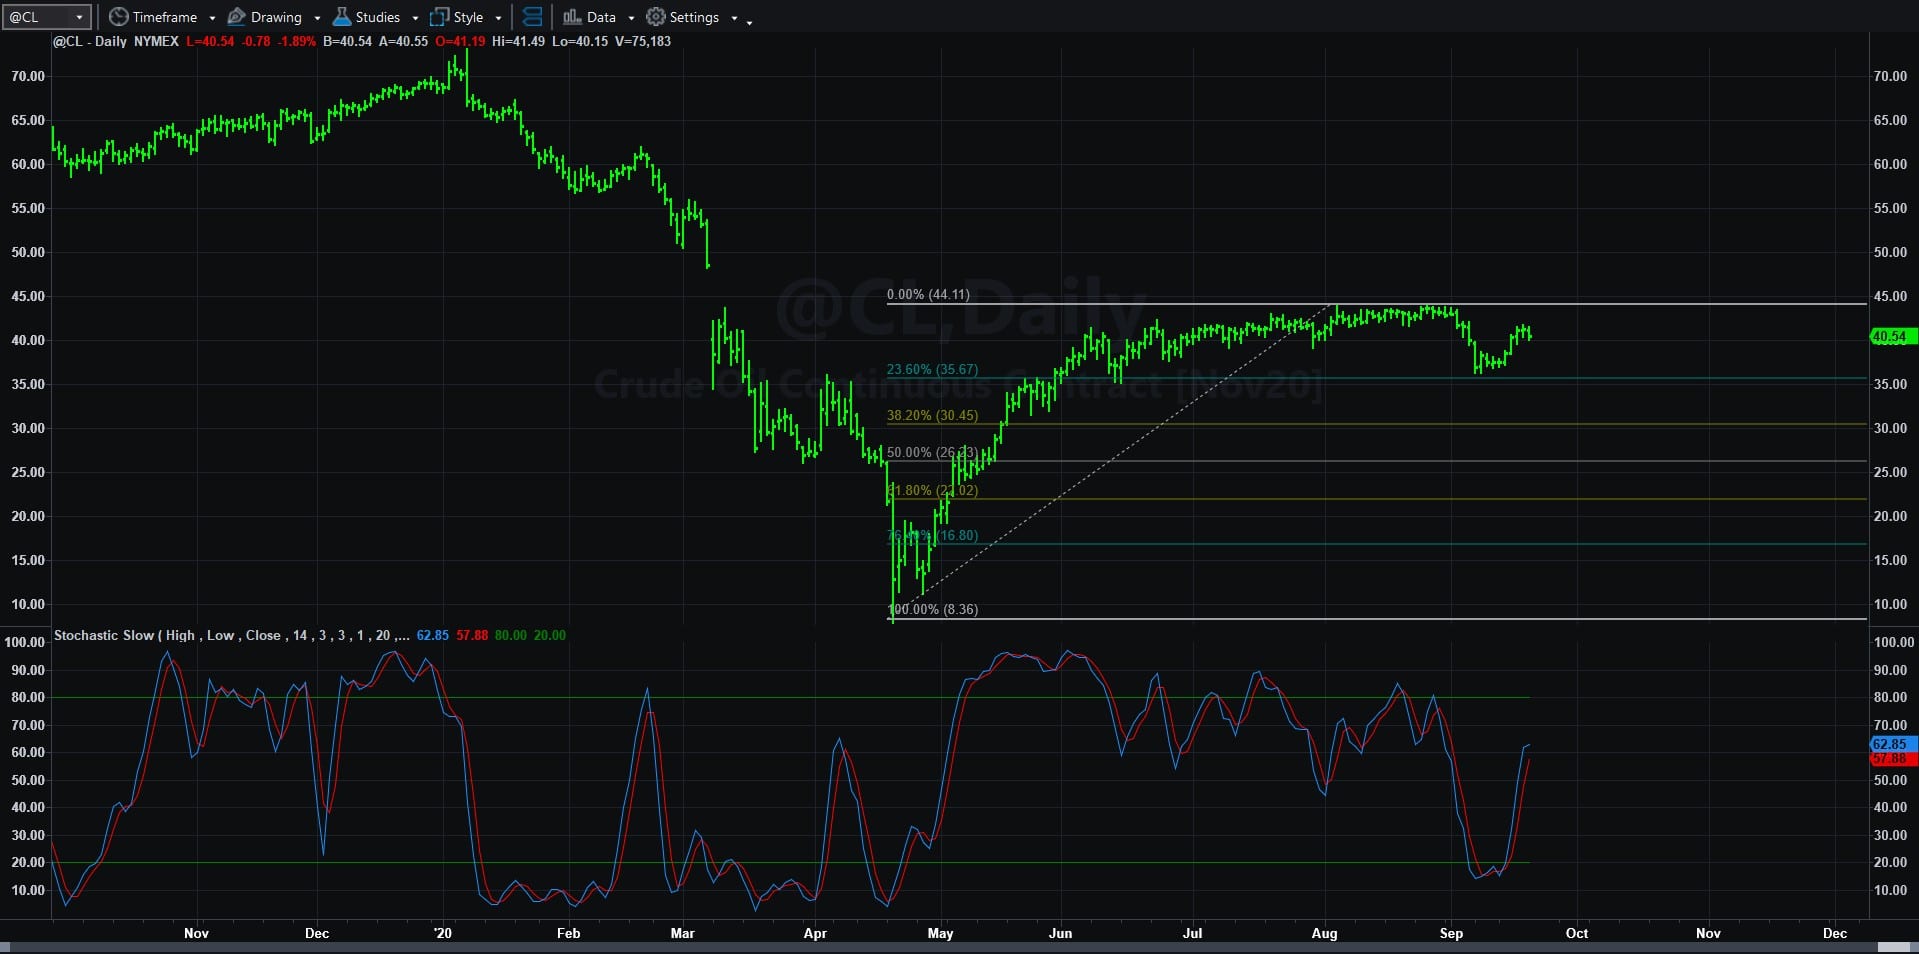Click the 'Stochastic Slow' study label
The width and height of the screenshot is (1919, 954).
tap(104, 635)
